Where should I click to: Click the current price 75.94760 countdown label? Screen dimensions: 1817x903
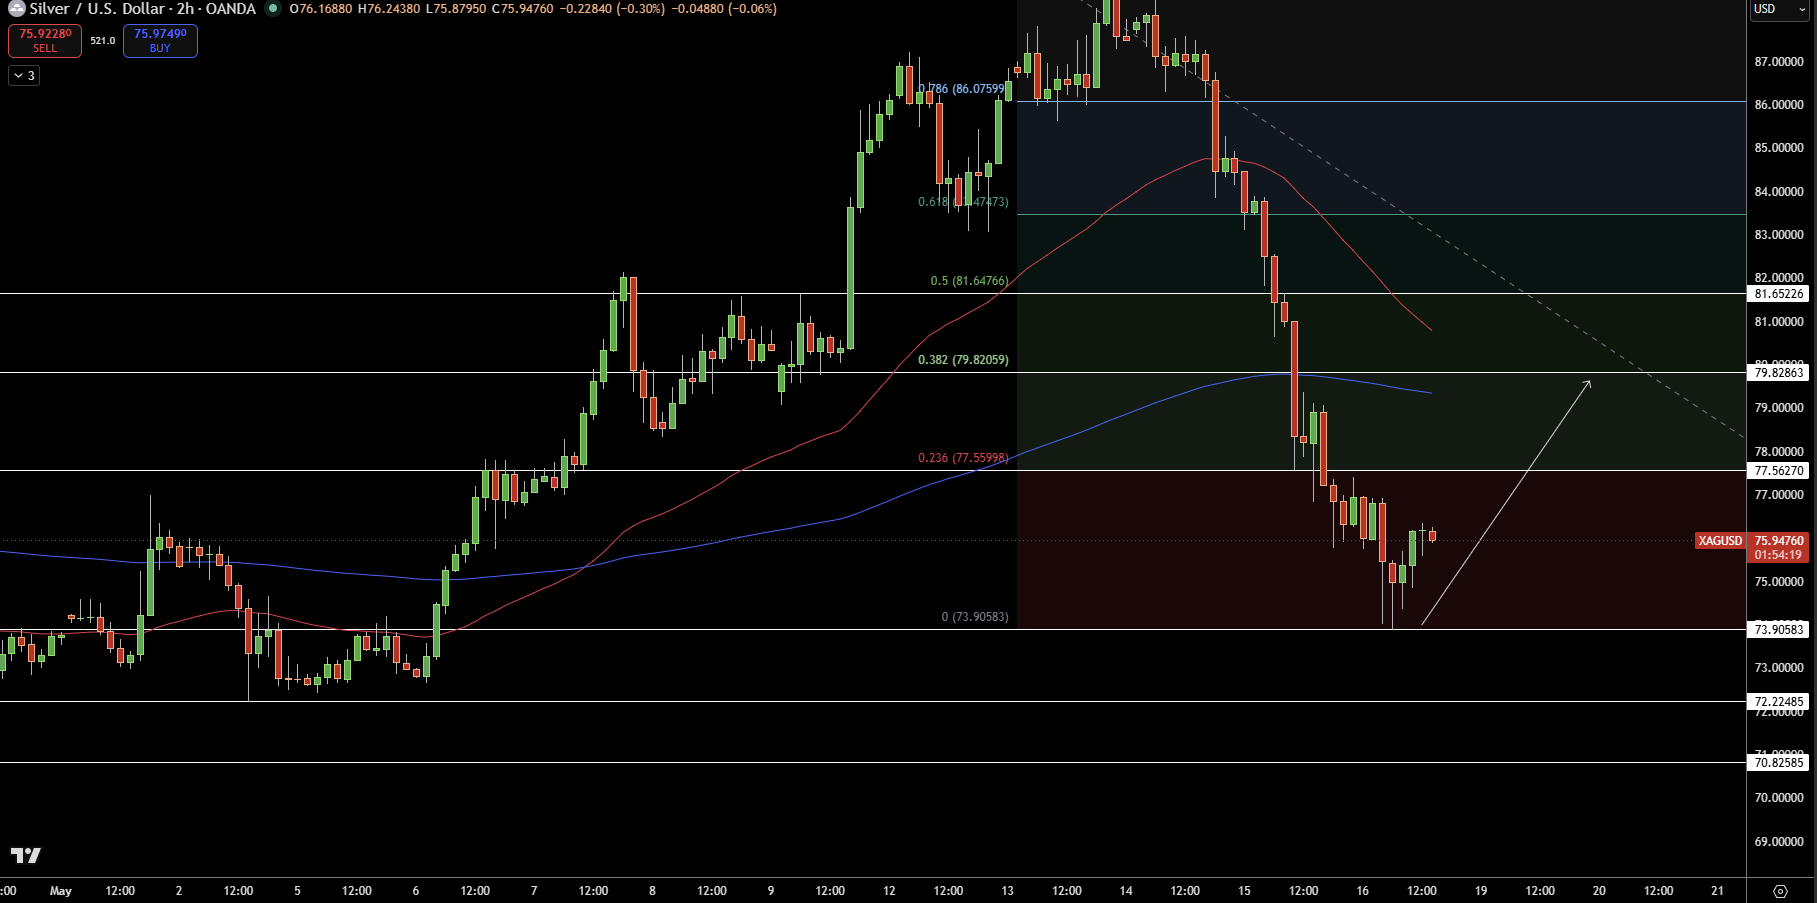point(1778,548)
